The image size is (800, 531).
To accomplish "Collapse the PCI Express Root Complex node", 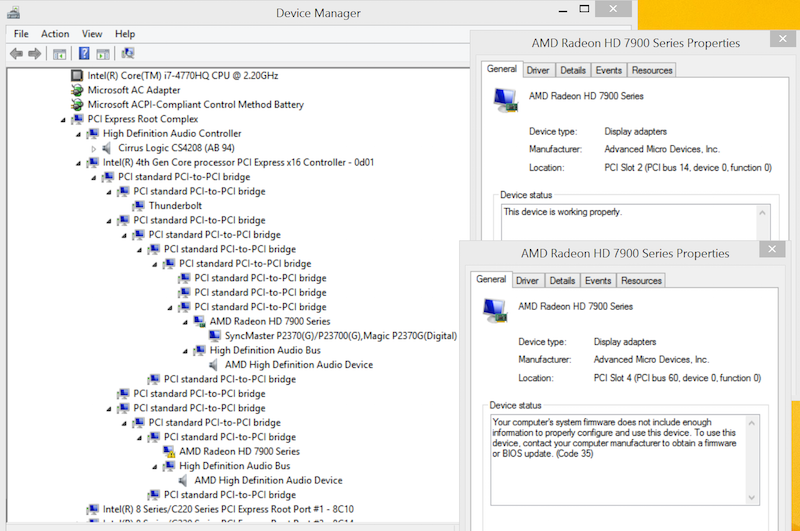I will pyautogui.click(x=63, y=120).
